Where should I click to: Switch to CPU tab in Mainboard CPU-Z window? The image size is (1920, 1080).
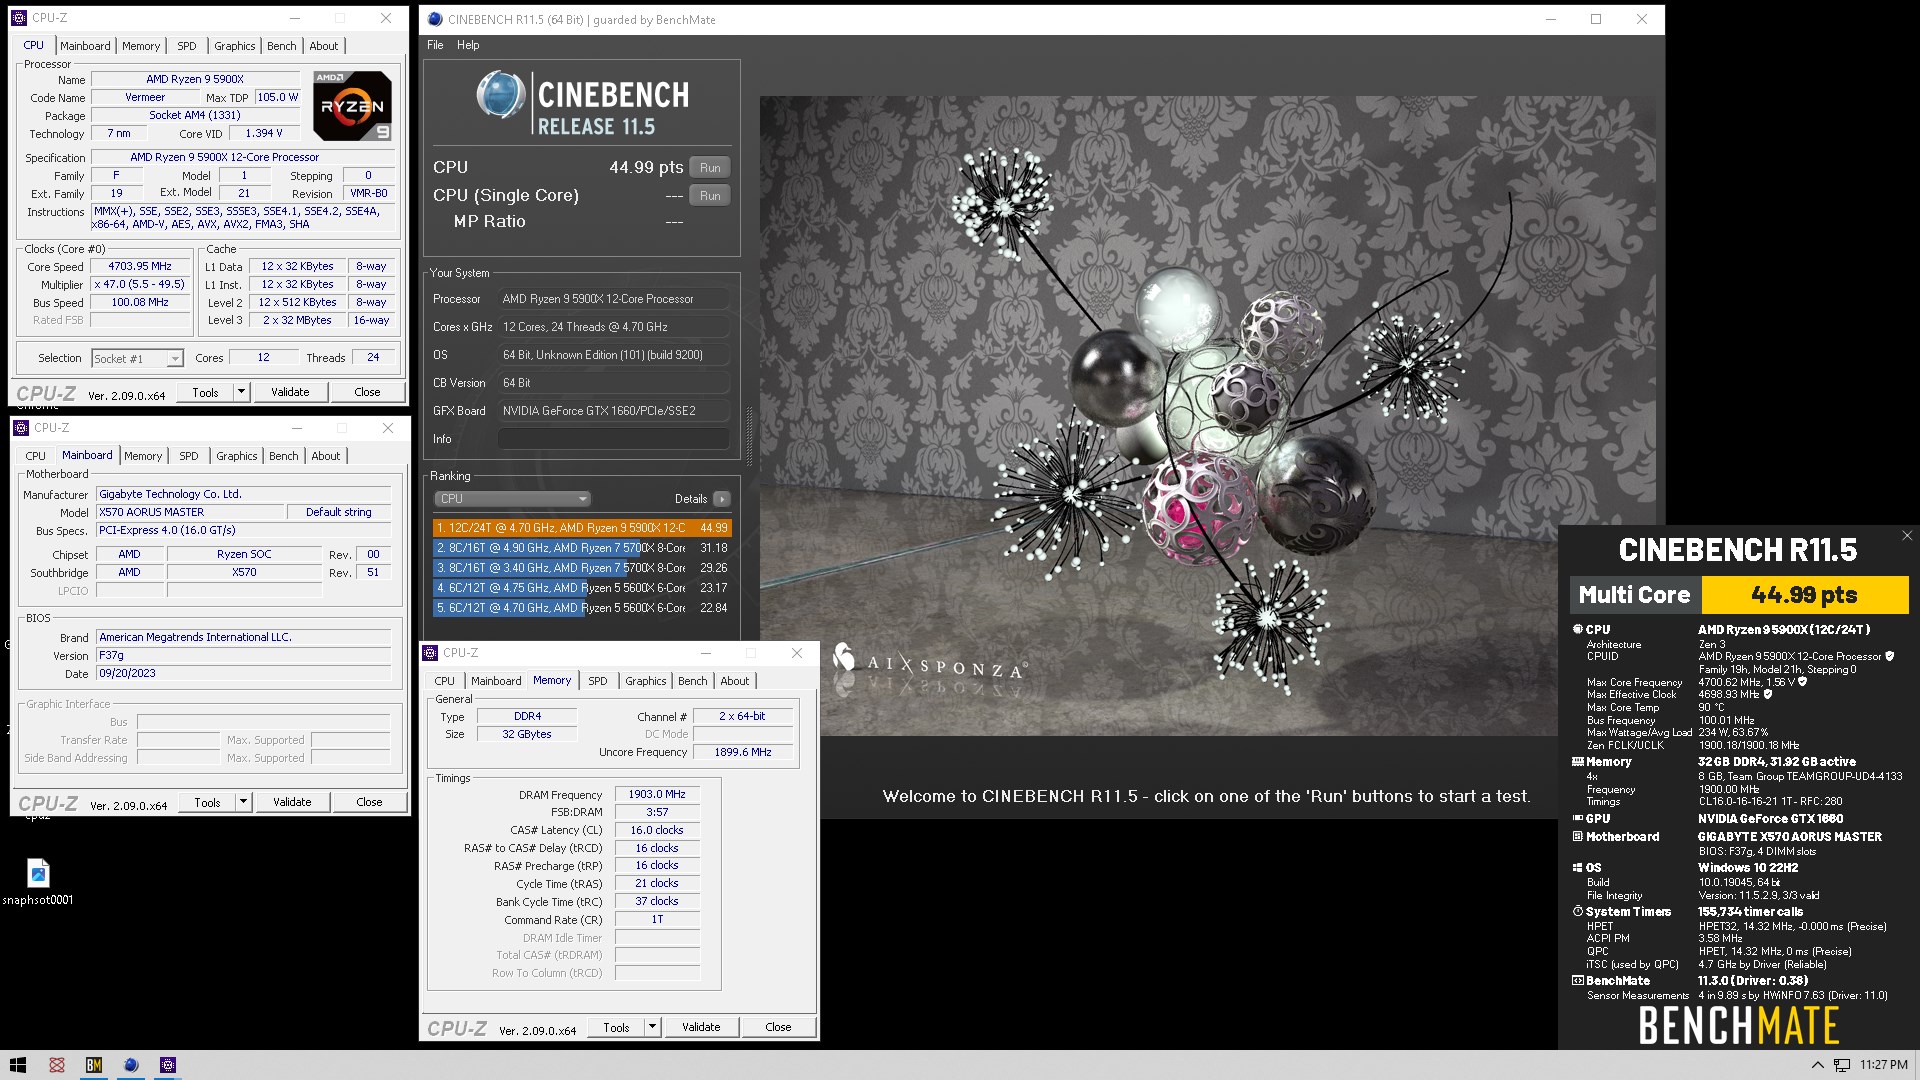coord(36,456)
